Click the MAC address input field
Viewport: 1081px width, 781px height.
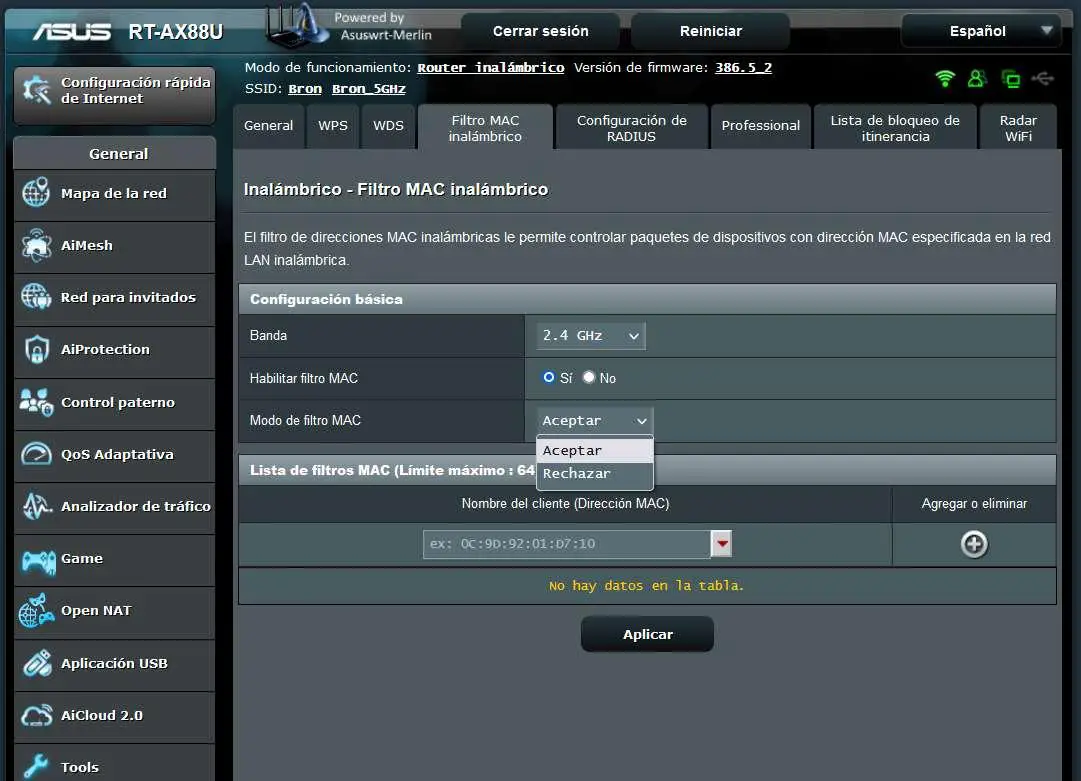pyautogui.click(x=566, y=544)
